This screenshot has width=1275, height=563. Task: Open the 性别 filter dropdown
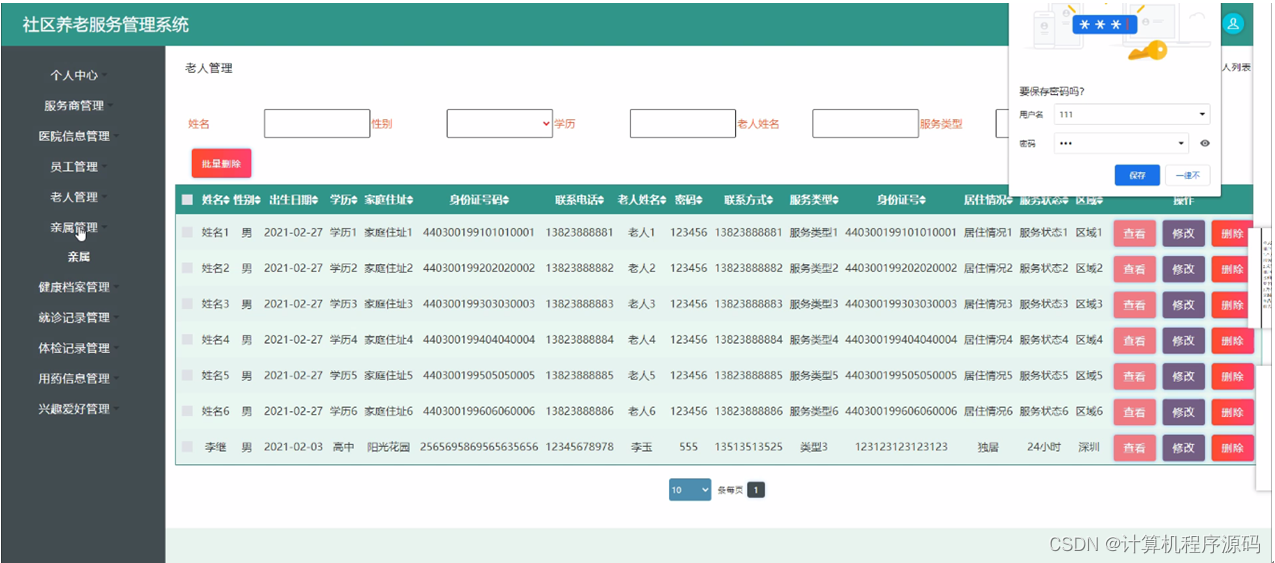499,123
